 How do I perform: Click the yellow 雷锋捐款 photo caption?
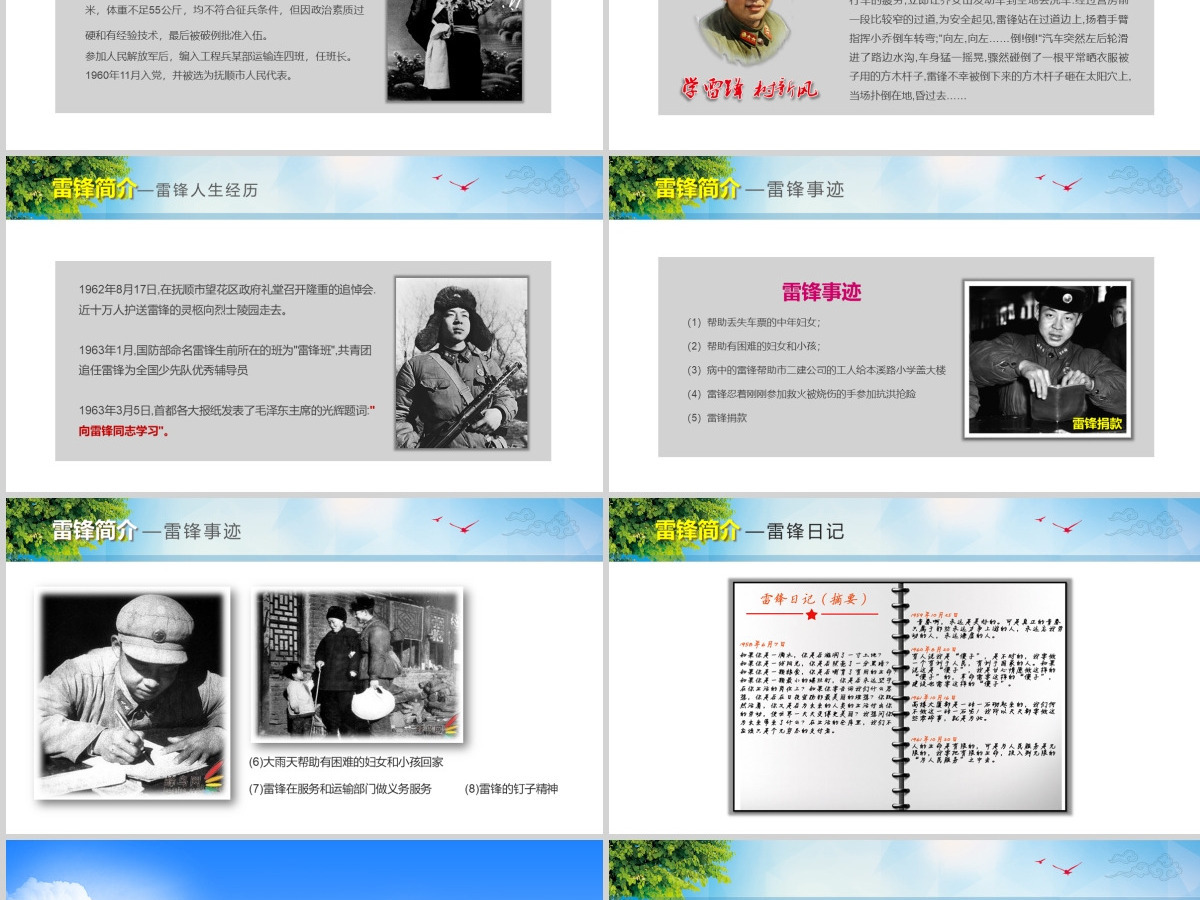pyautogui.click(x=1097, y=423)
